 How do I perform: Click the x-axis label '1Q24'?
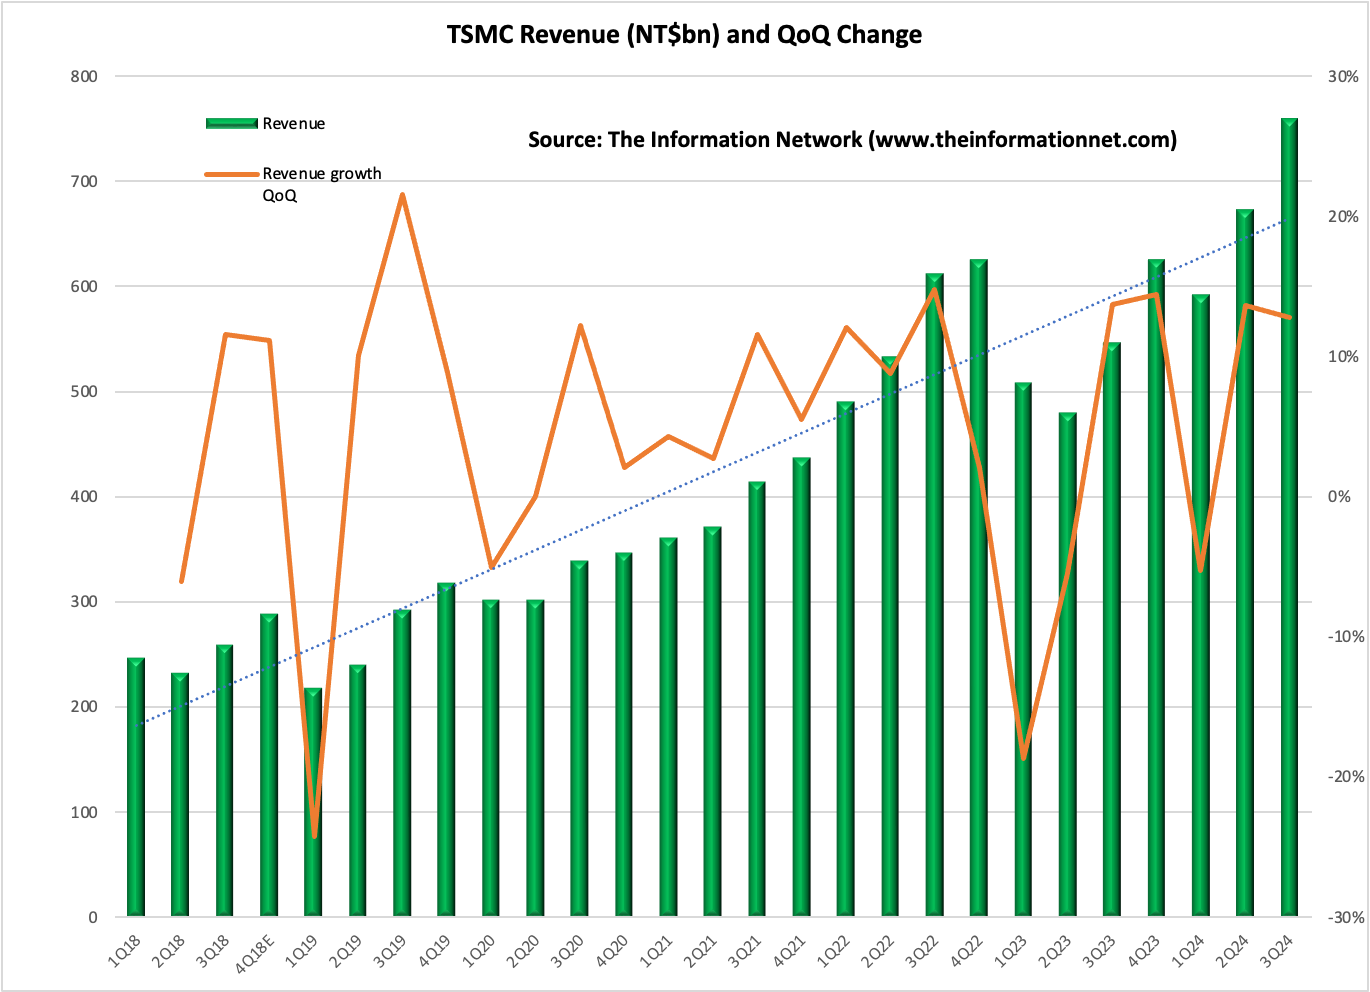[1187, 948]
